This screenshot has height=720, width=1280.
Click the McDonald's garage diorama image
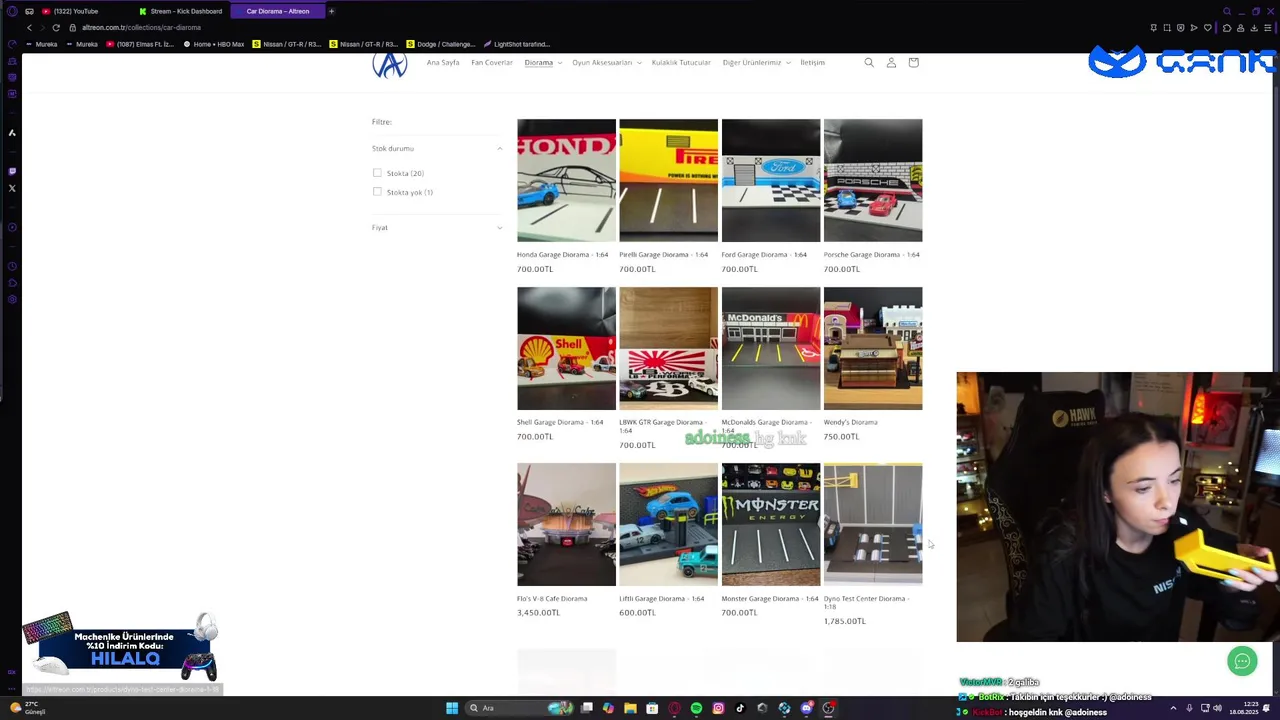pos(771,348)
